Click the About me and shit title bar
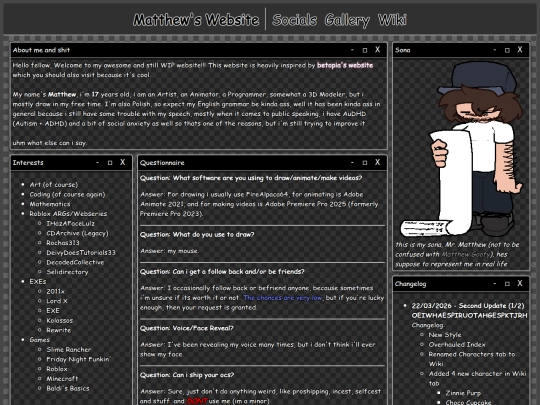This screenshot has height=405, width=540. (x=199, y=50)
